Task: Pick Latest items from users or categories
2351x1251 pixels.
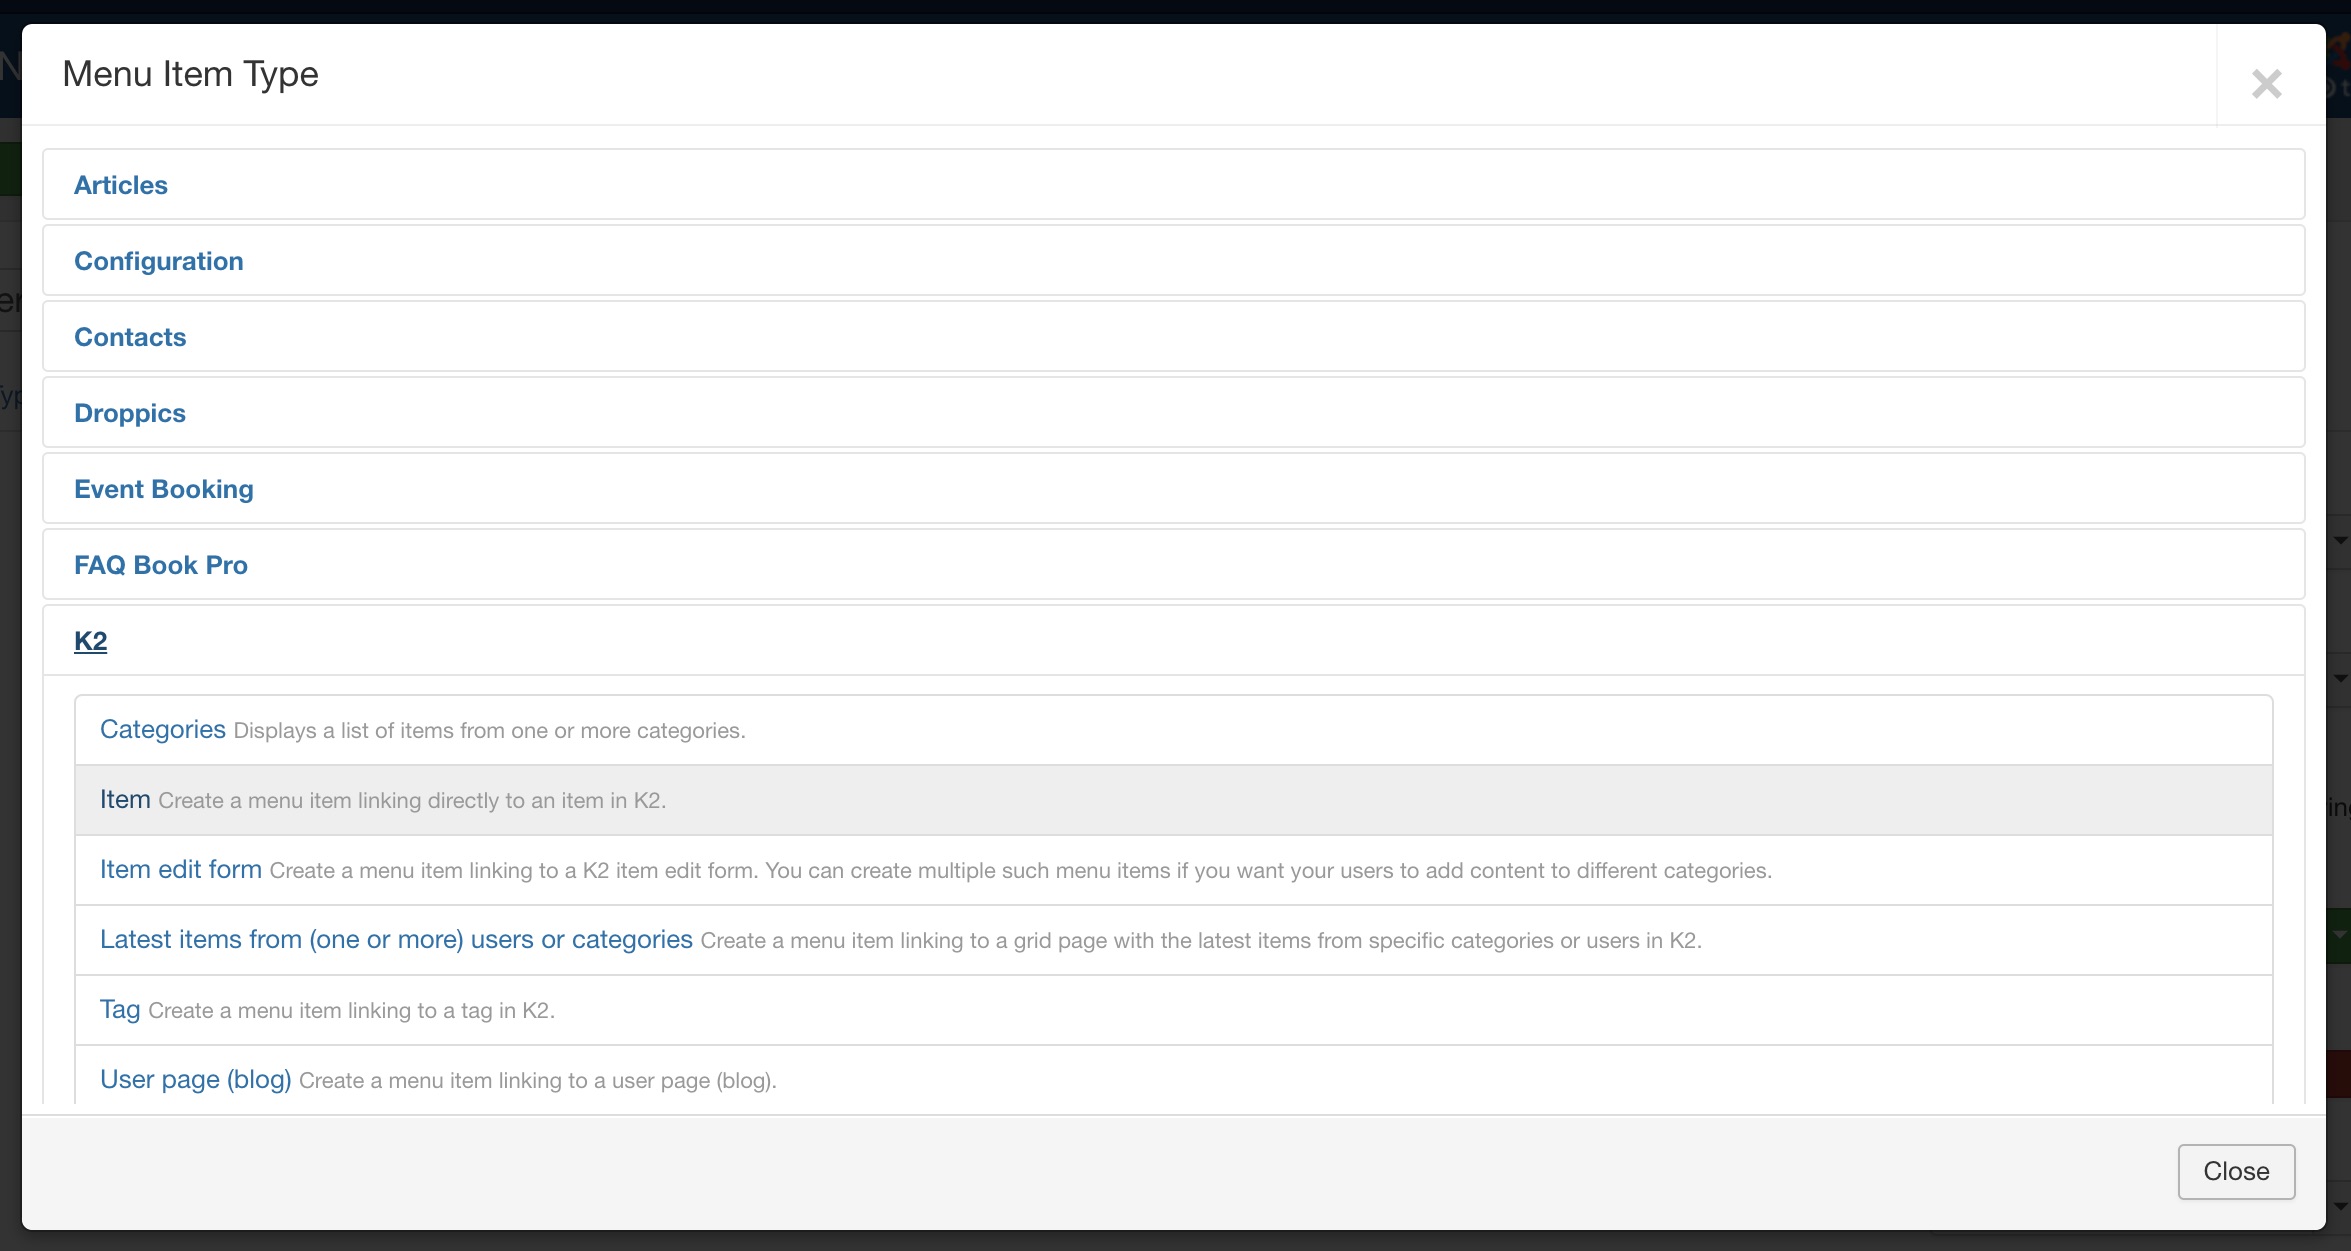Action: click(x=1174, y=940)
